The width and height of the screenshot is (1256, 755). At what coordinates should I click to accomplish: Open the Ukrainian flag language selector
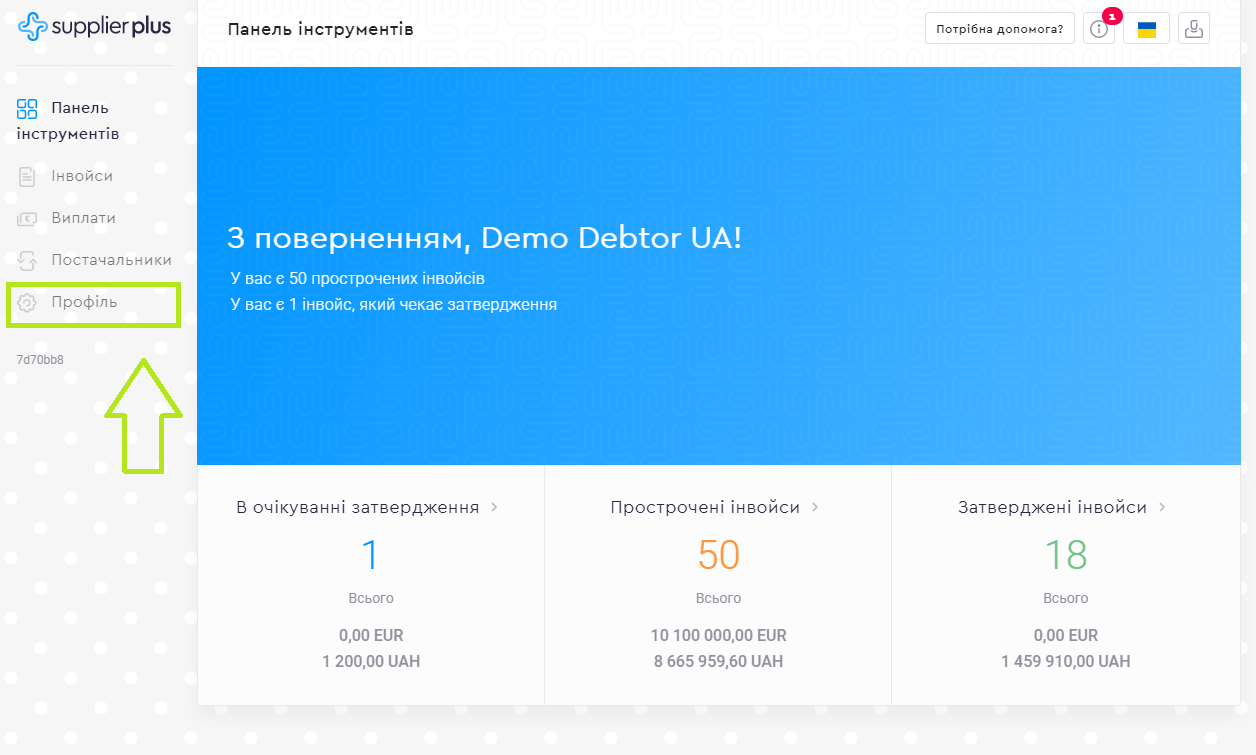[x=1146, y=29]
